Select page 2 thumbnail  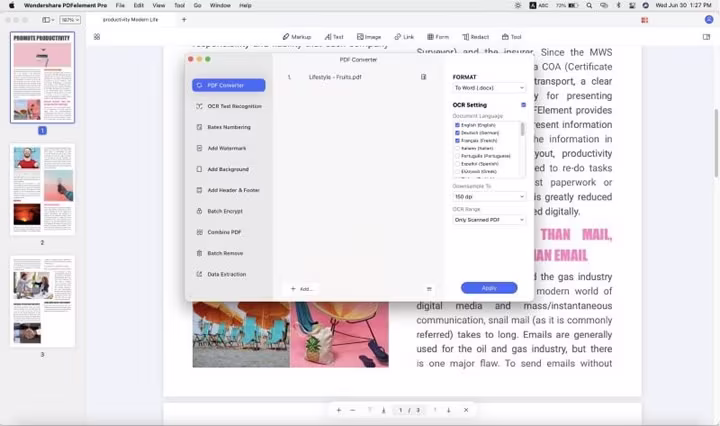click(x=42, y=190)
